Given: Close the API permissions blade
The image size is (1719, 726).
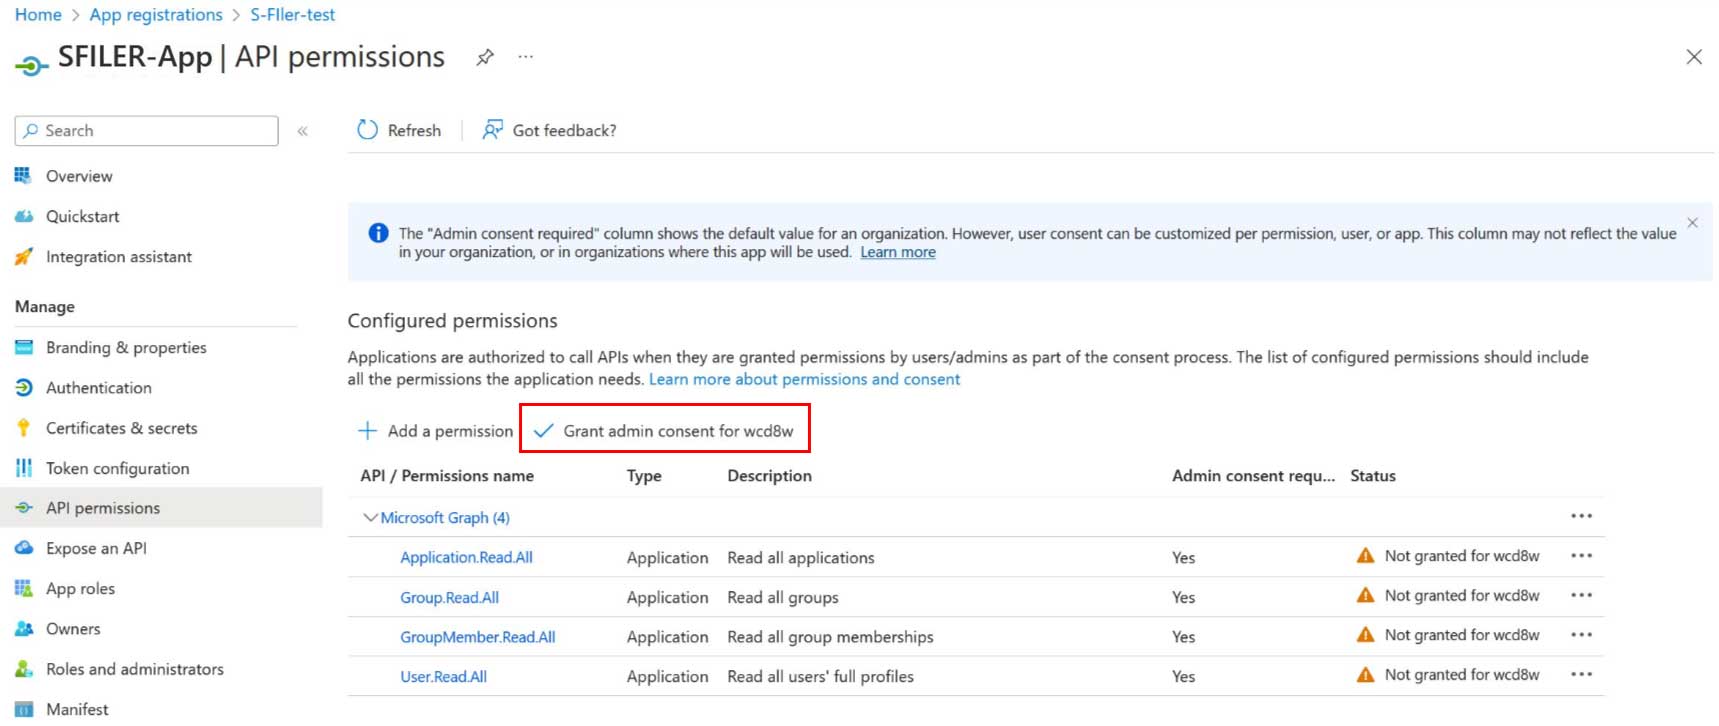Looking at the screenshot, I should pos(1694,57).
